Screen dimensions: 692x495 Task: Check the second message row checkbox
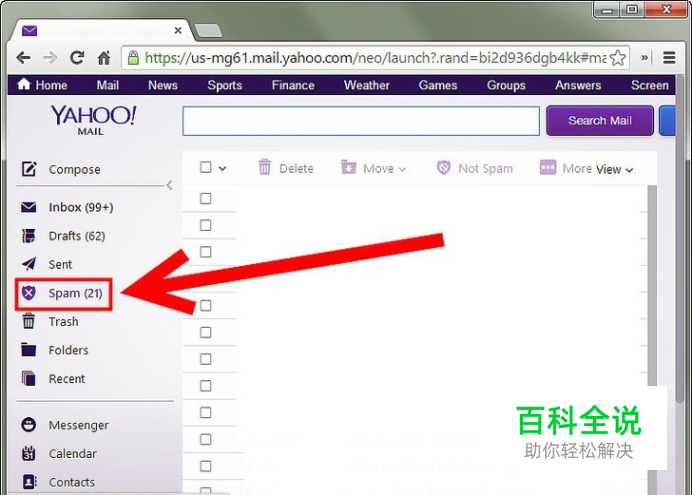click(x=206, y=225)
